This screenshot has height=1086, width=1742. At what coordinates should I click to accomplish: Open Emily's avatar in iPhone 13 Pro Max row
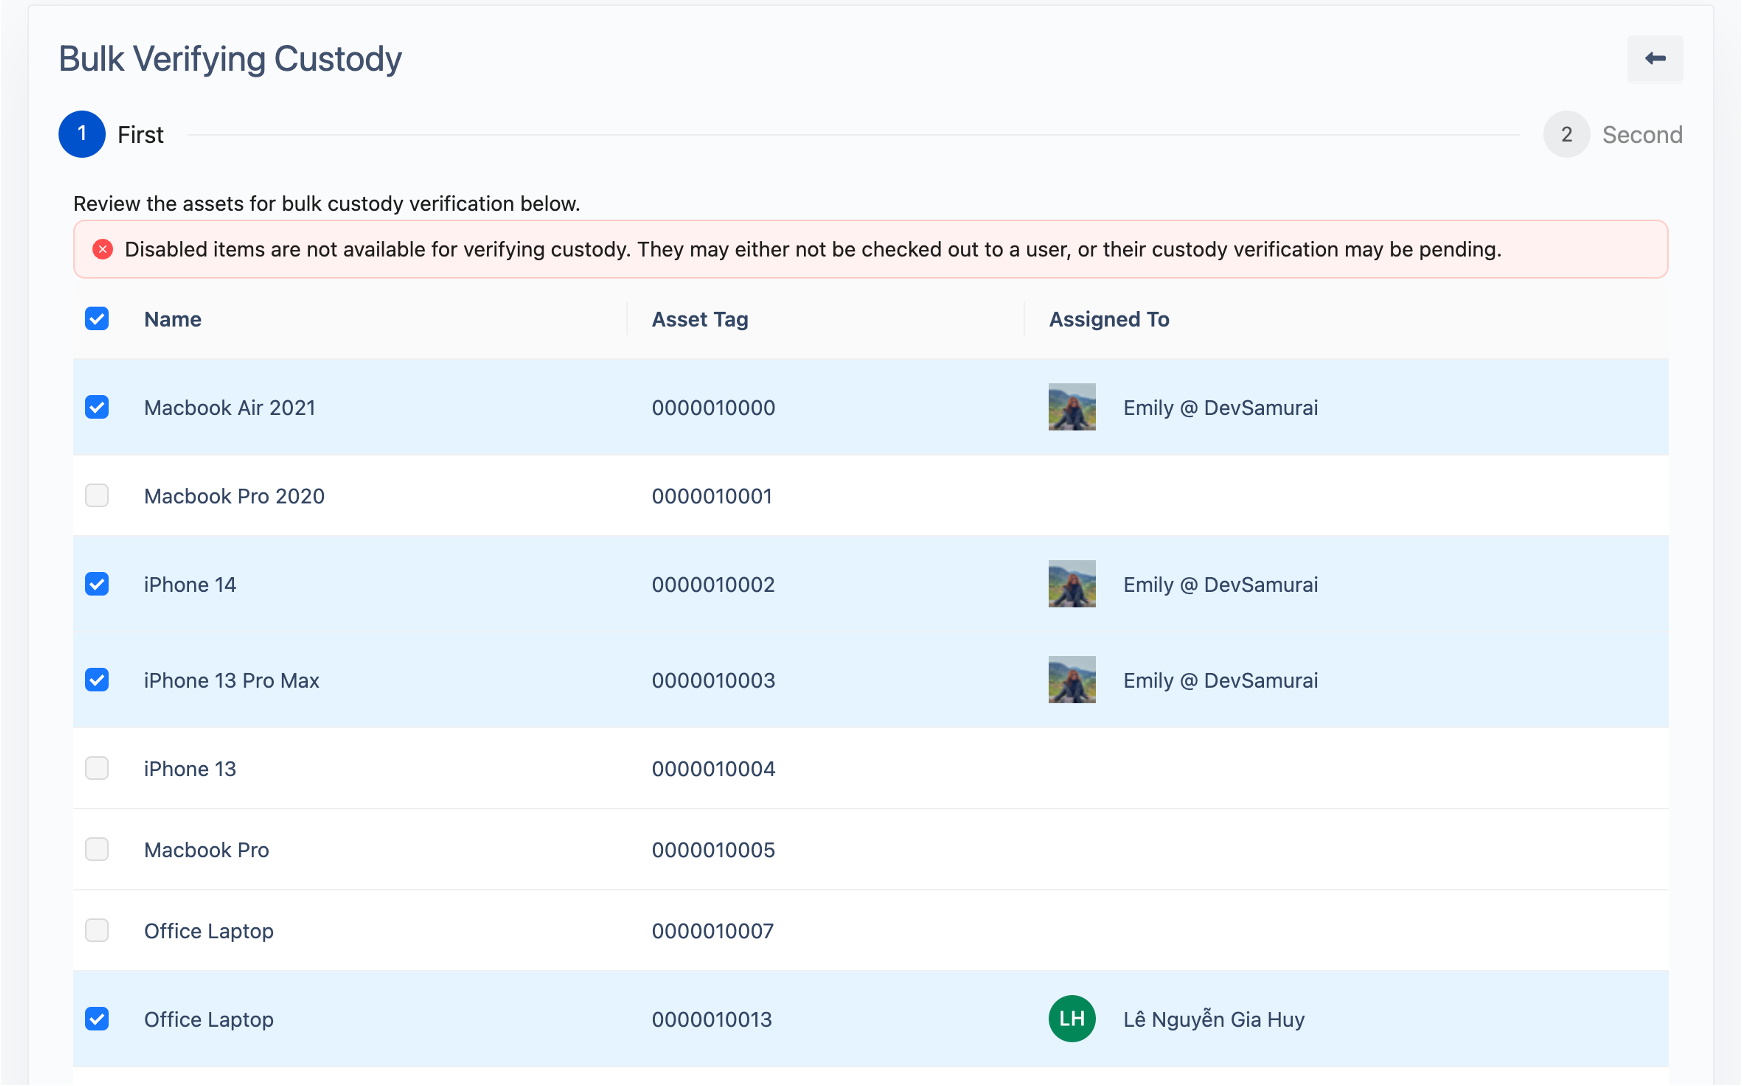click(1072, 680)
